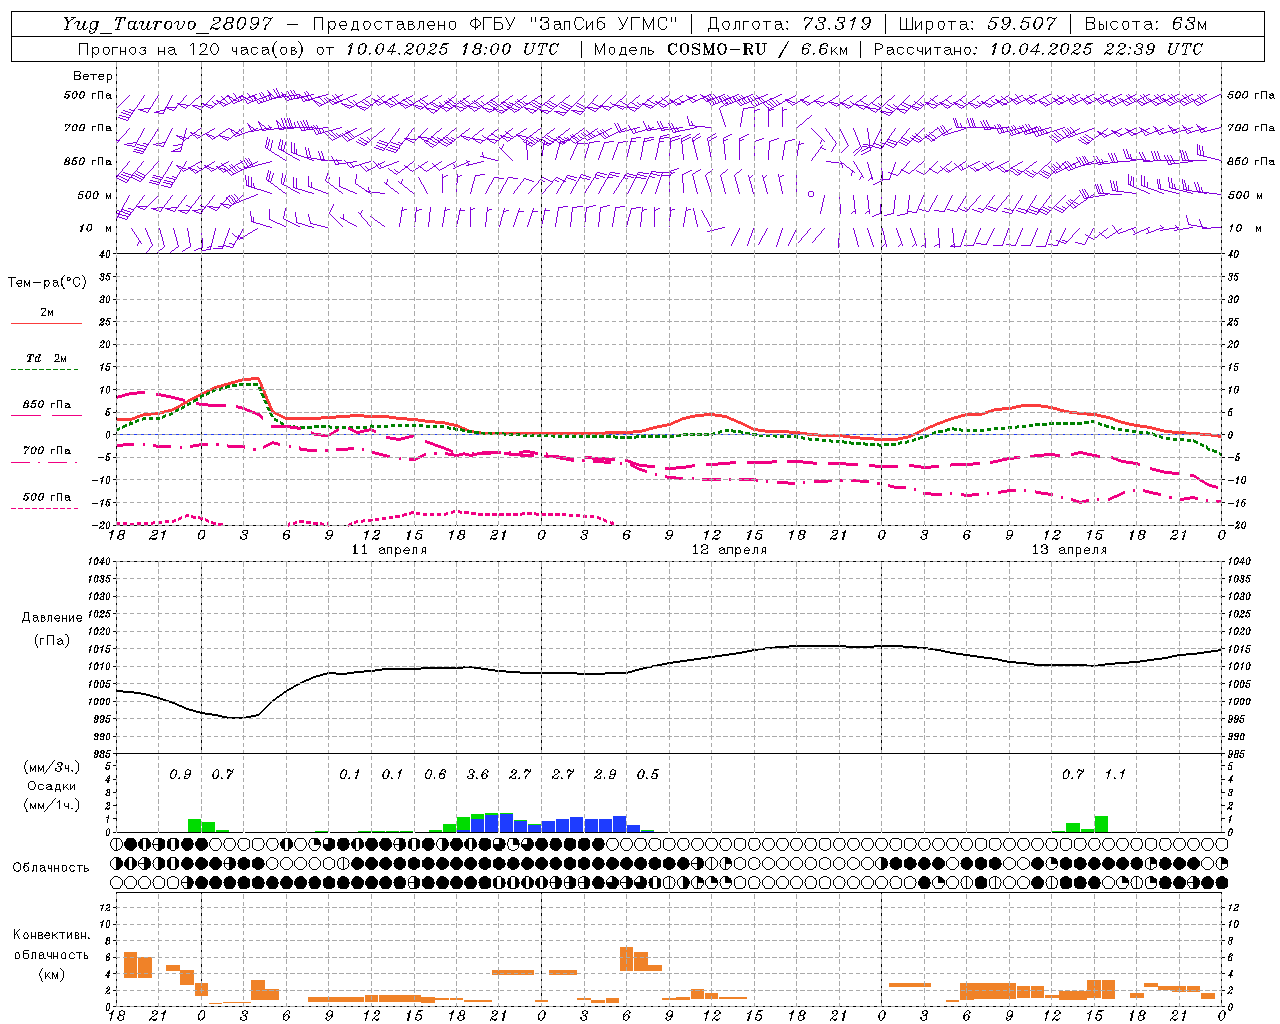The width and height of the screenshot is (1280, 1024).
Task: Click the dashed Td 2м legend line
Action: click(46, 370)
